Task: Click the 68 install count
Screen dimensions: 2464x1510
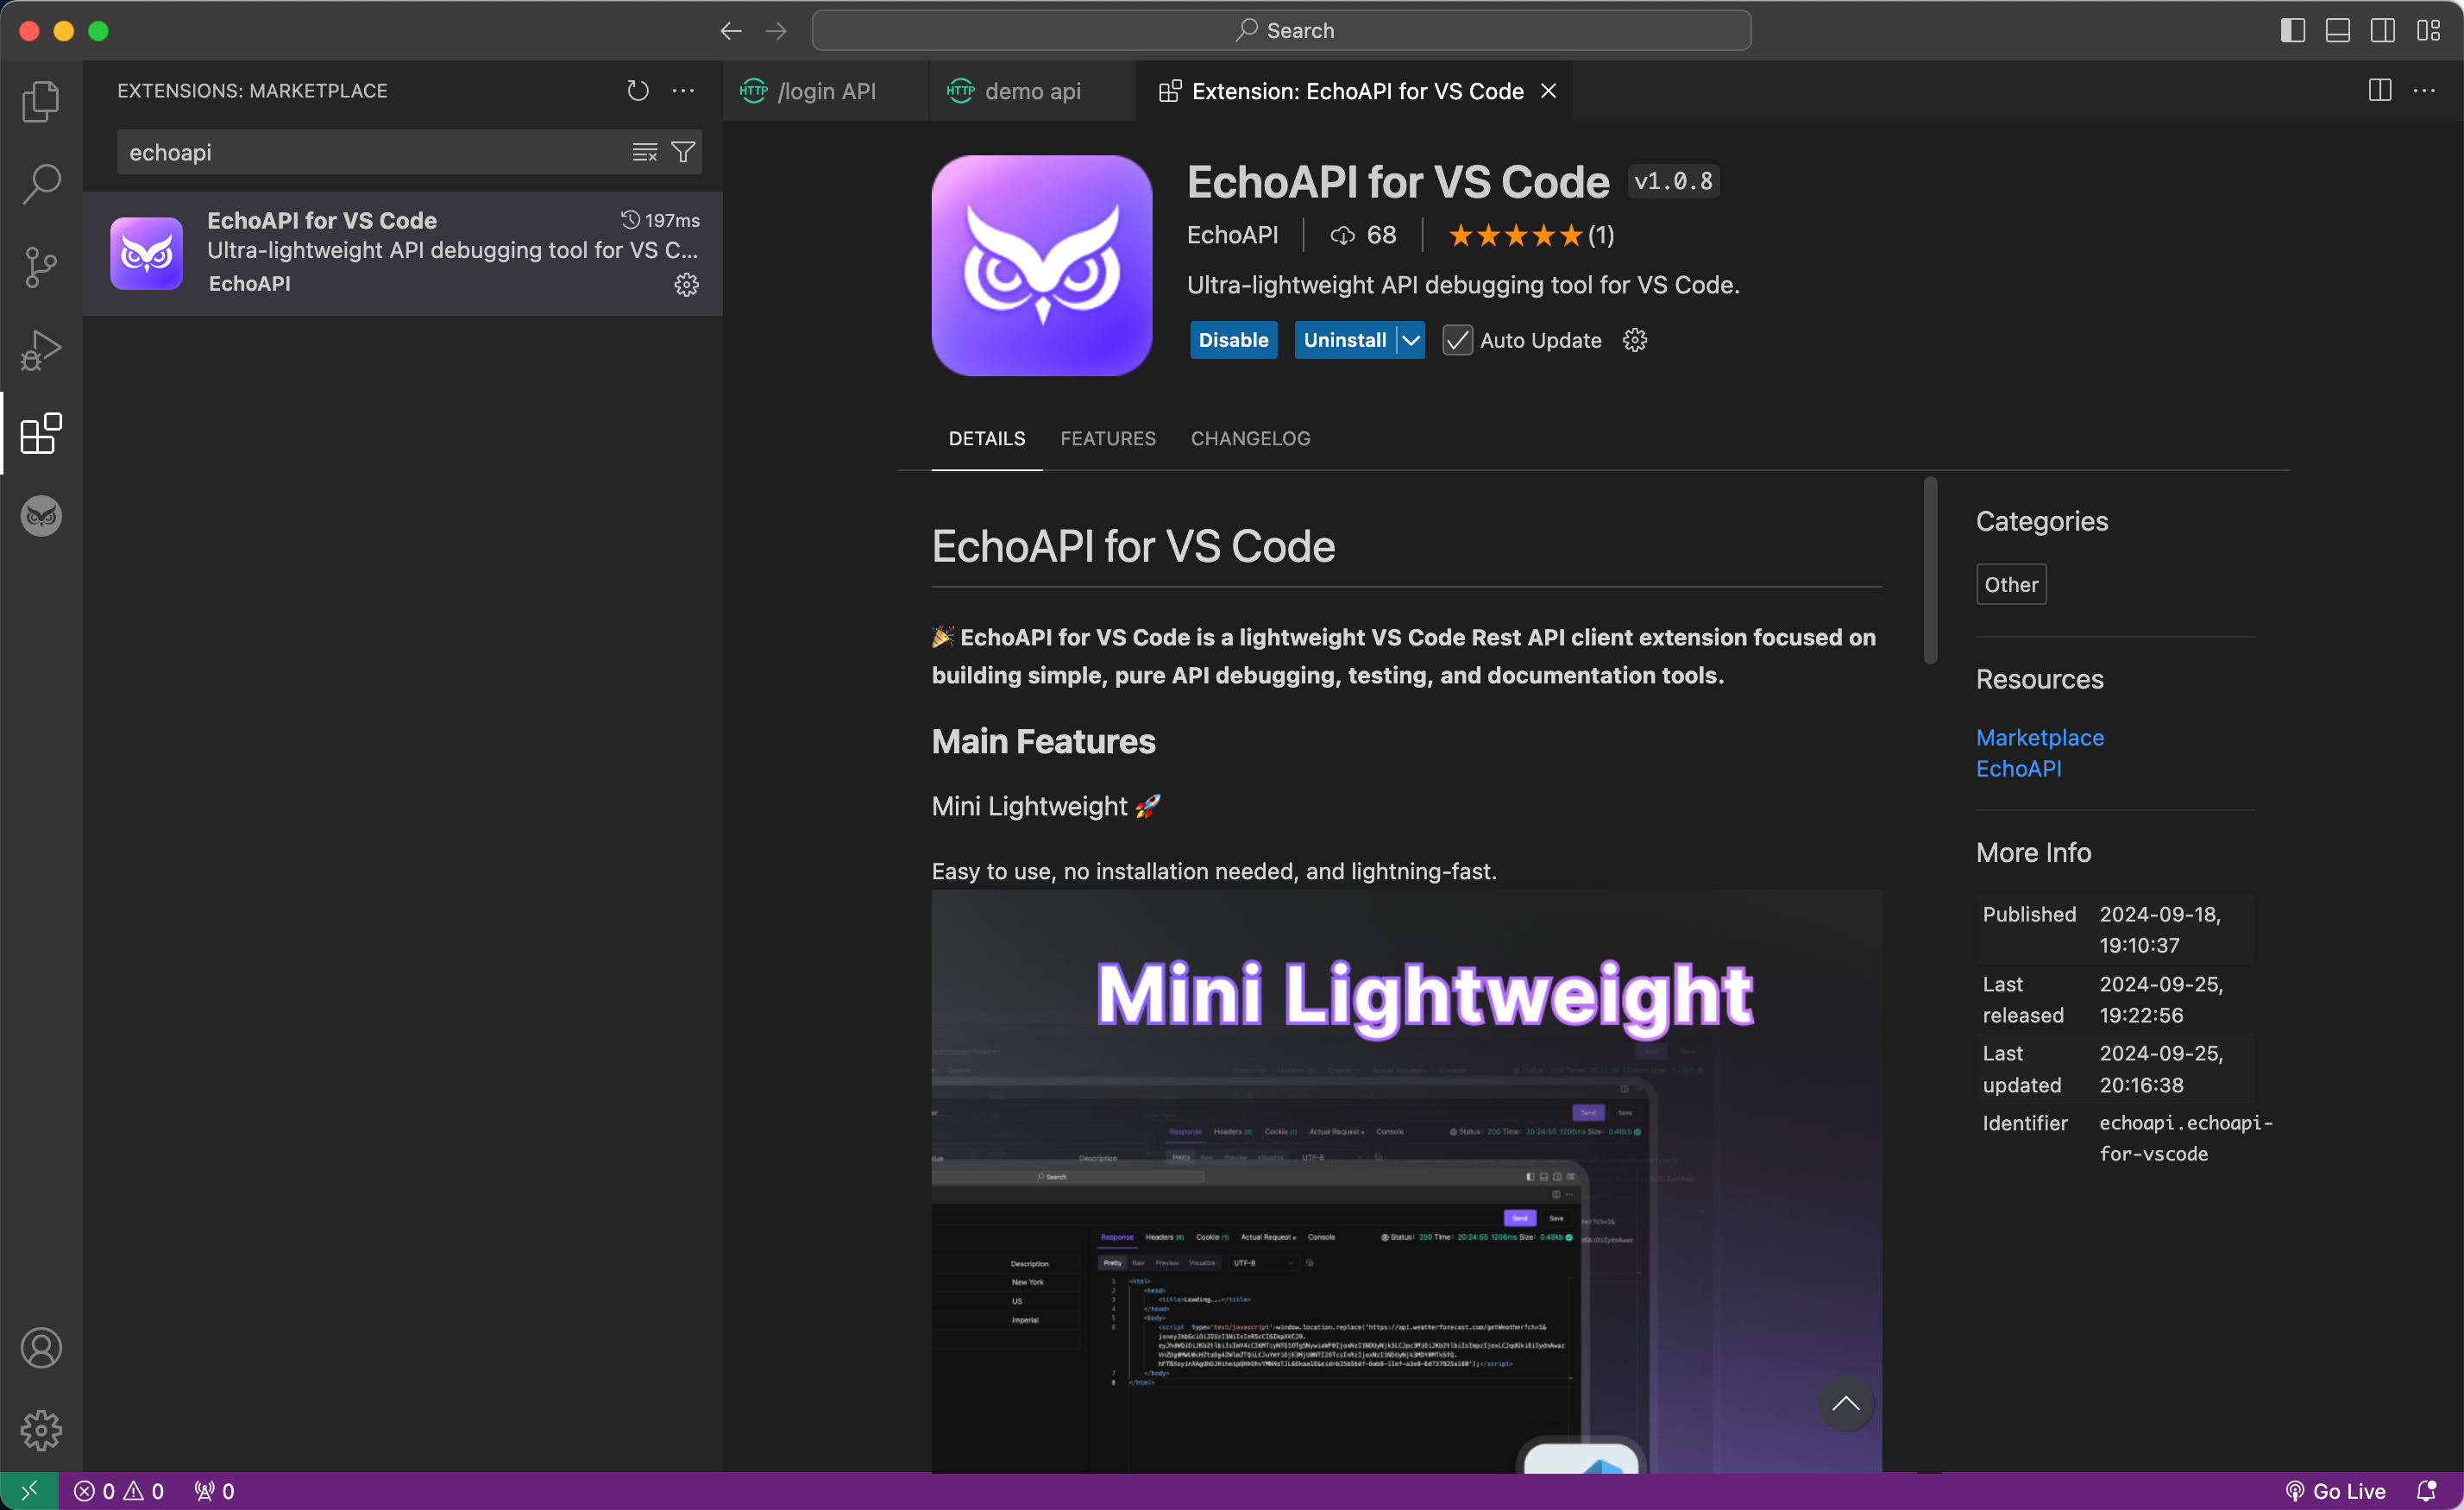Action: [x=1363, y=235]
